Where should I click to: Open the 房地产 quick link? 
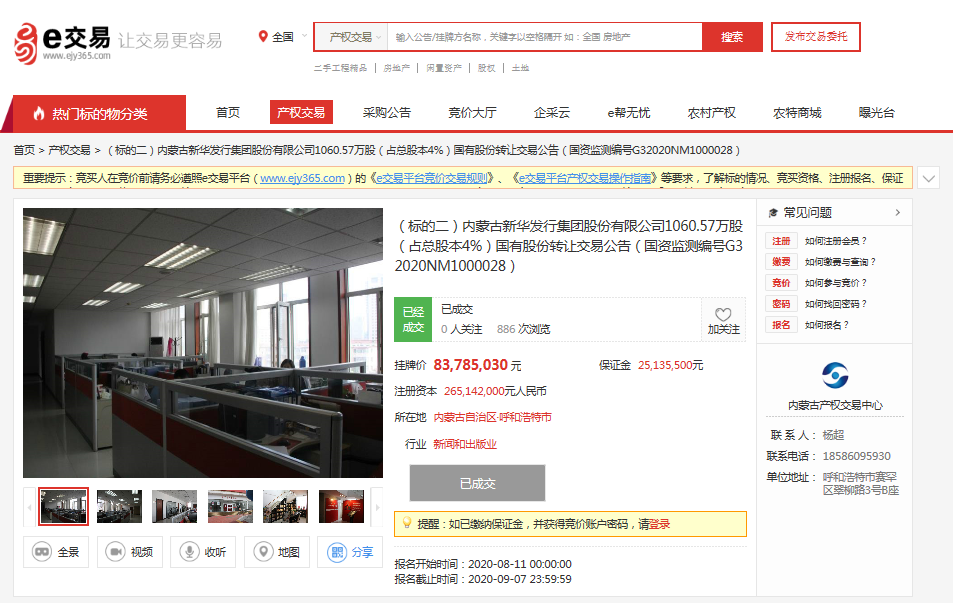[396, 68]
